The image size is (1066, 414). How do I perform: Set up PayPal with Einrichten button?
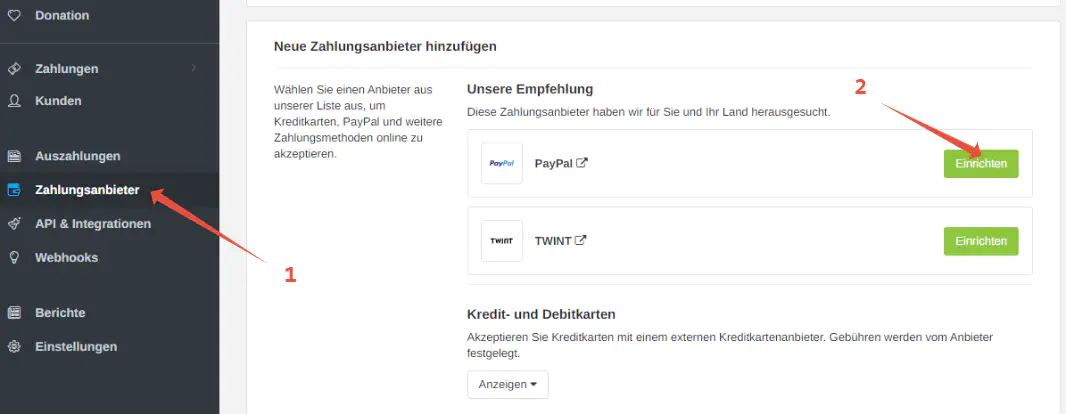(x=980, y=164)
